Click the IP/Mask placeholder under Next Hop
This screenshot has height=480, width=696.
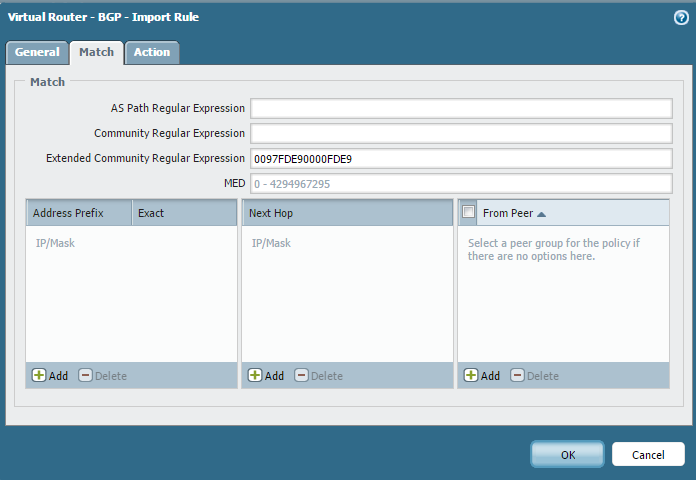[x=271, y=243]
